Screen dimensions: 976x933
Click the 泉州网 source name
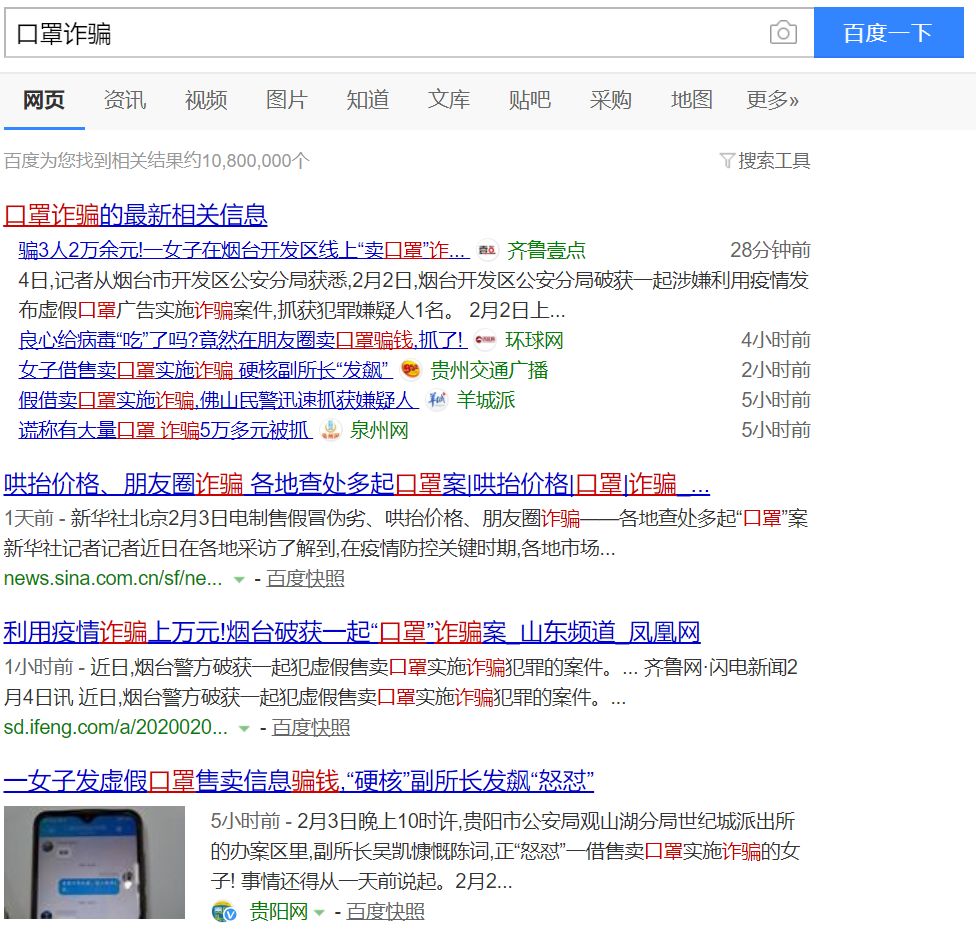click(378, 430)
